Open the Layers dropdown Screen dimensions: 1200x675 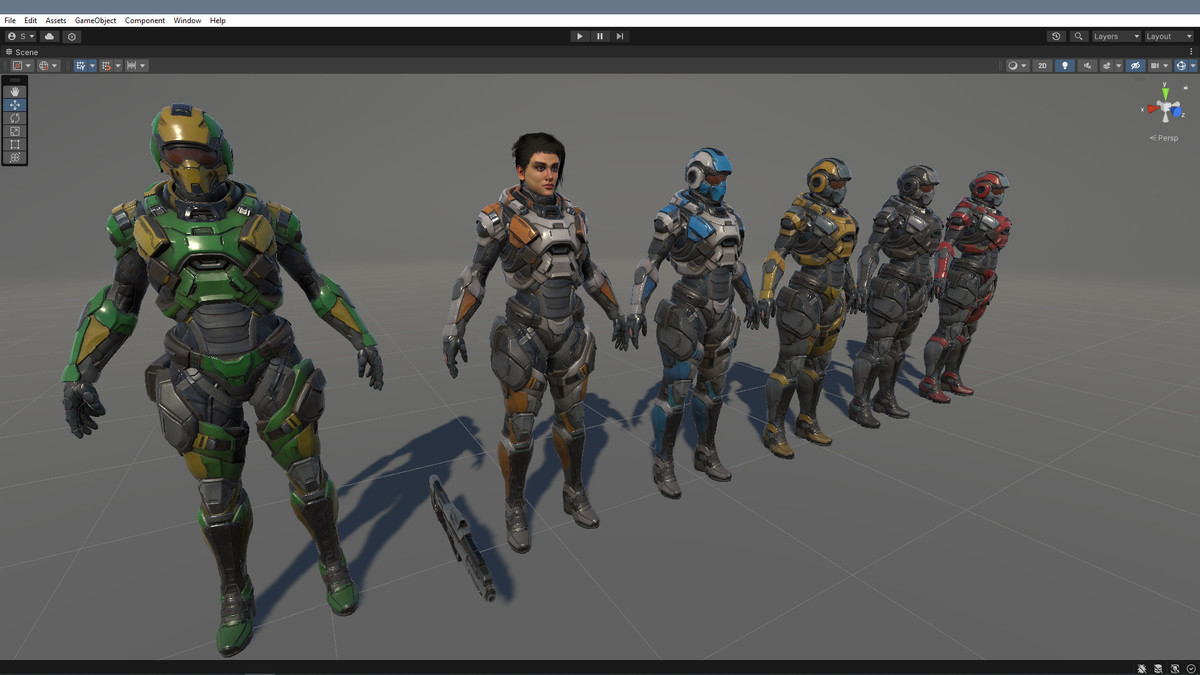click(1116, 36)
